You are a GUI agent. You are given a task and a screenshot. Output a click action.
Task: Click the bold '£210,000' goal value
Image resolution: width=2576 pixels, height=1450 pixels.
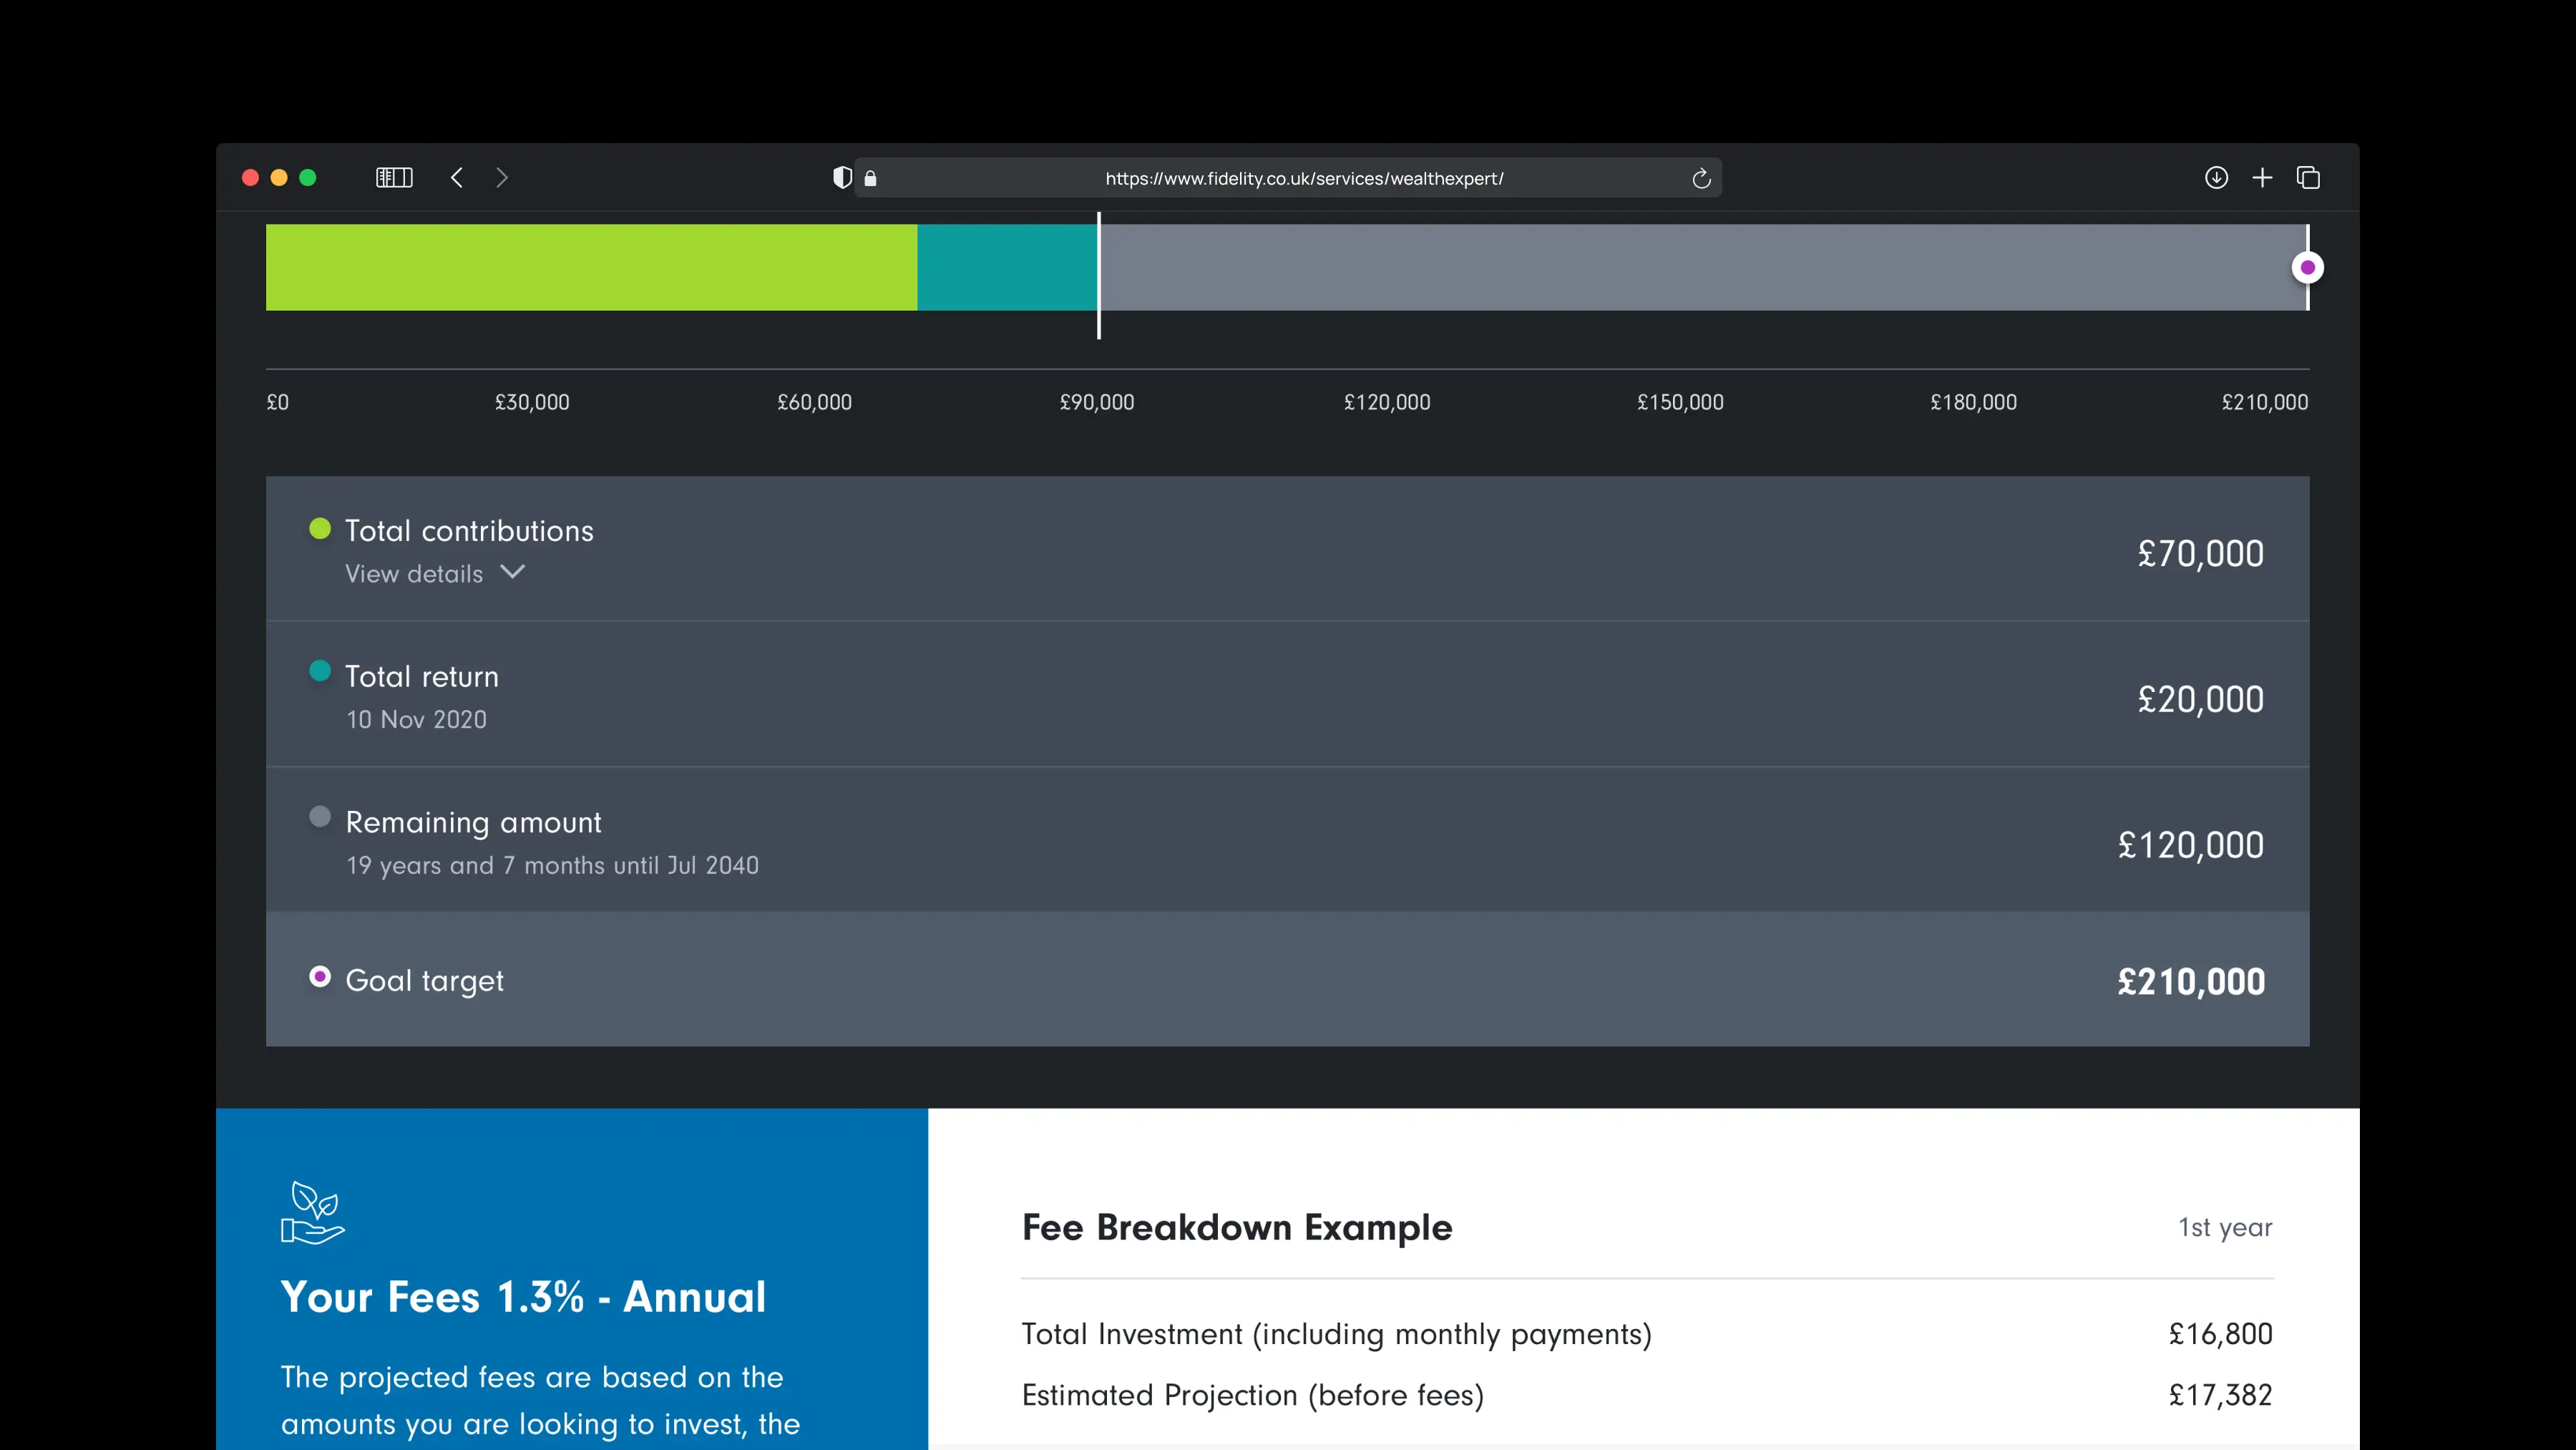pos(2190,981)
